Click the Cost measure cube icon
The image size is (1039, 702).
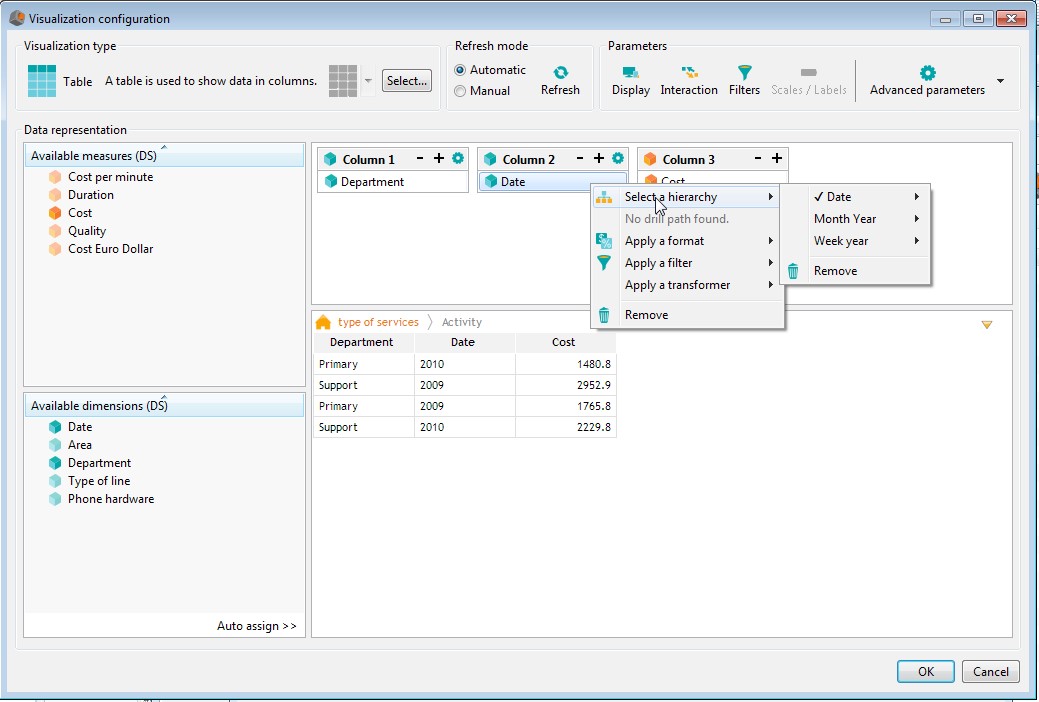pyautogui.click(x=55, y=213)
